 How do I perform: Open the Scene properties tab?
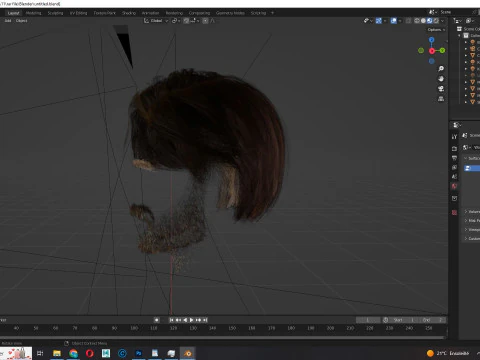[454, 177]
